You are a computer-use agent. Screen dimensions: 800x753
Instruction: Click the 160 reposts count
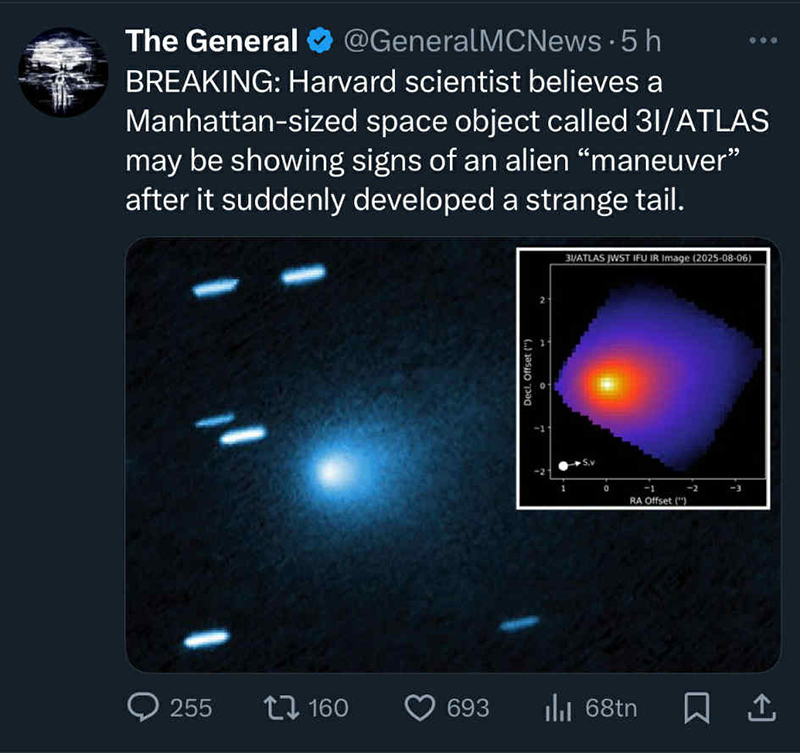pos(328,708)
